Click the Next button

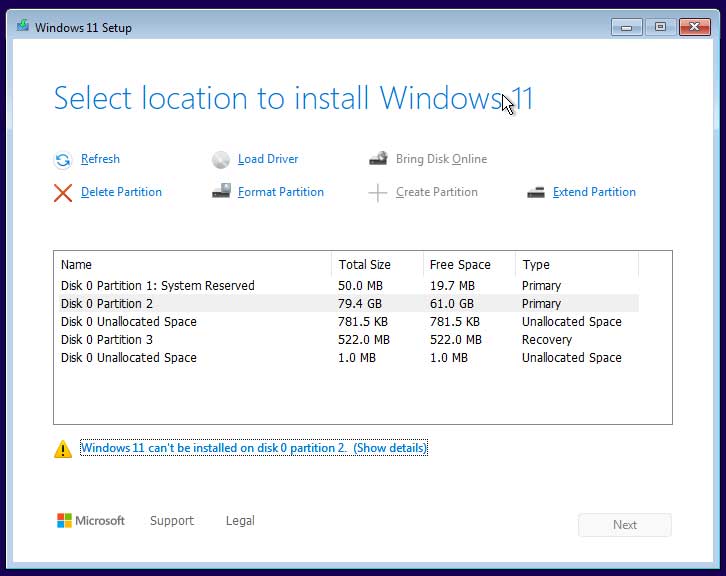tap(625, 525)
